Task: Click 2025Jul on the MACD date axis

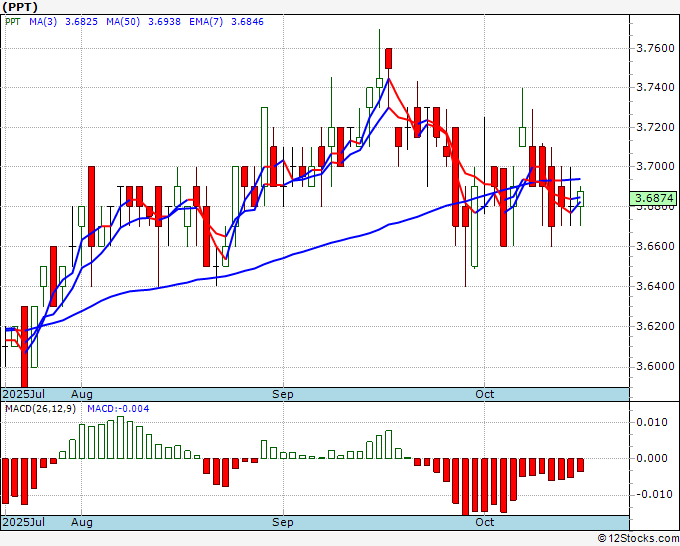Action: (23, 522)
